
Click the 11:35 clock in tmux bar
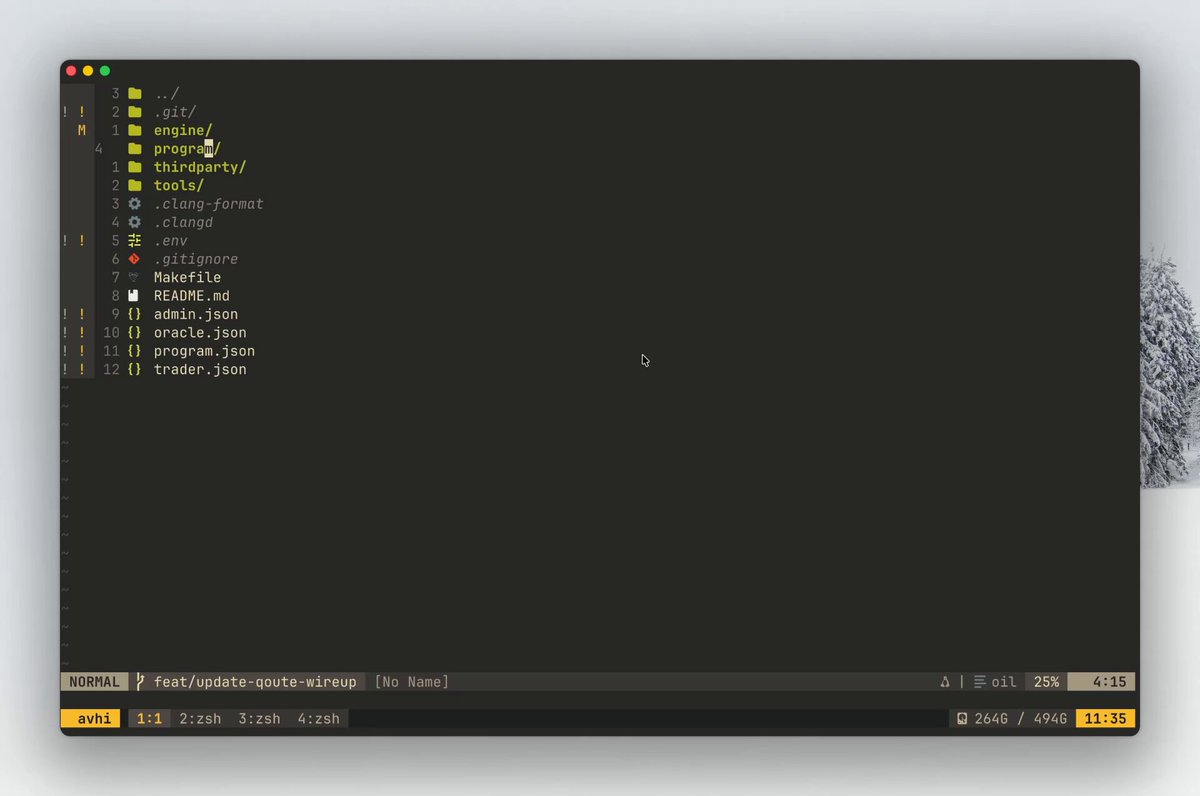tap(1105, 719)
